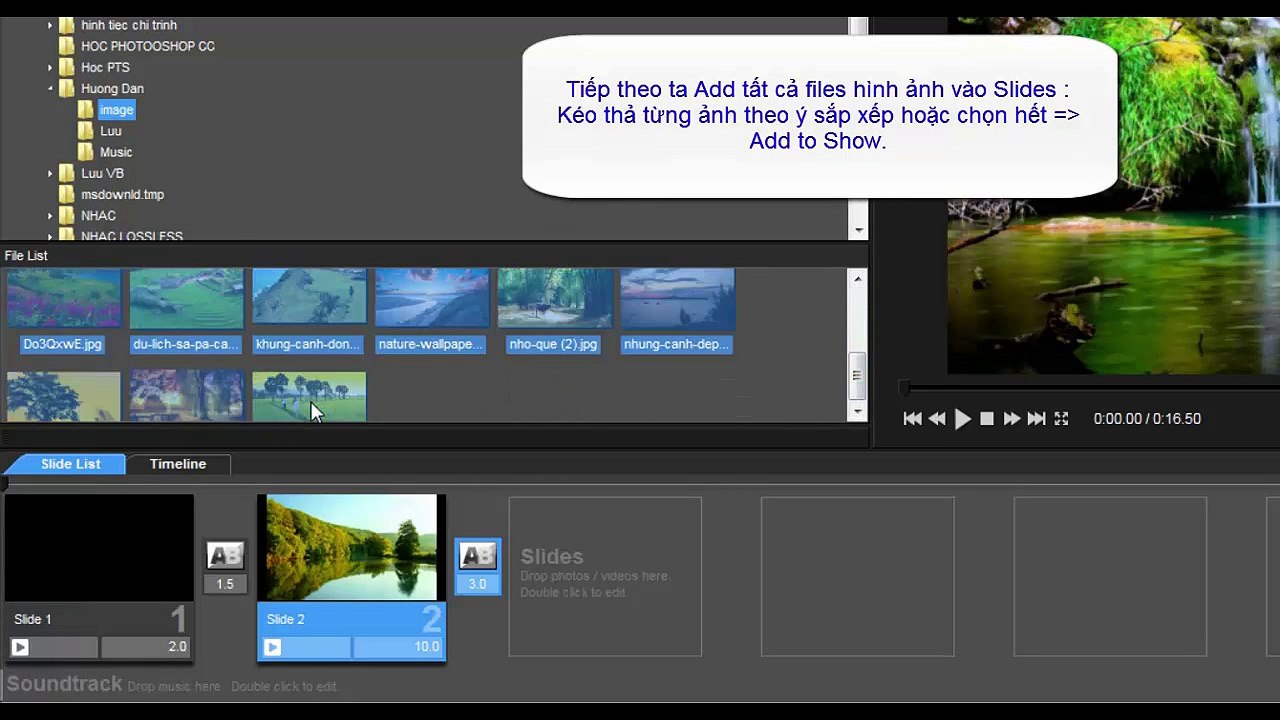Expand the Luu VB folder
The width and height of the screenshot is (1280, 720).
(x=50, y=173)
